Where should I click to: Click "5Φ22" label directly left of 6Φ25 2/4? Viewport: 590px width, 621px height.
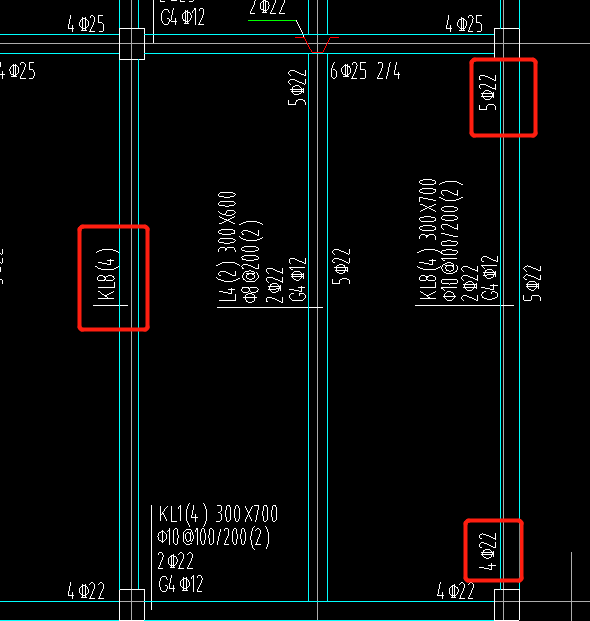click(297, 88)
